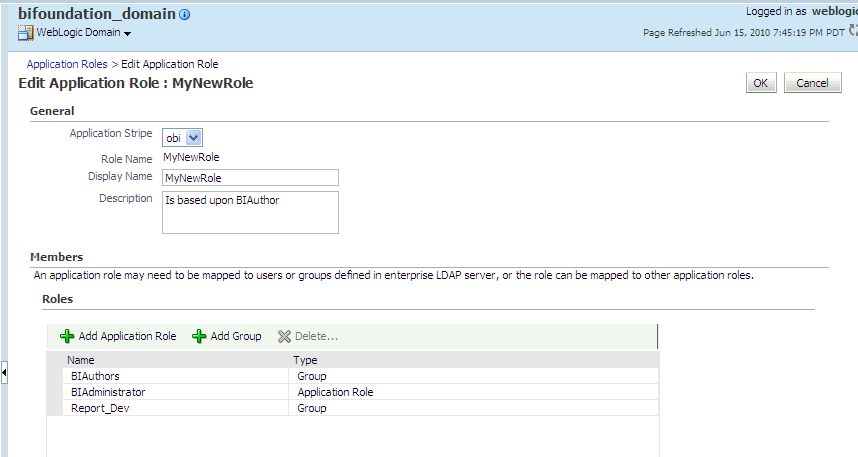Click the Display Name input field
This screenshot has width=858, height=457.
click(x=250, y=178)
